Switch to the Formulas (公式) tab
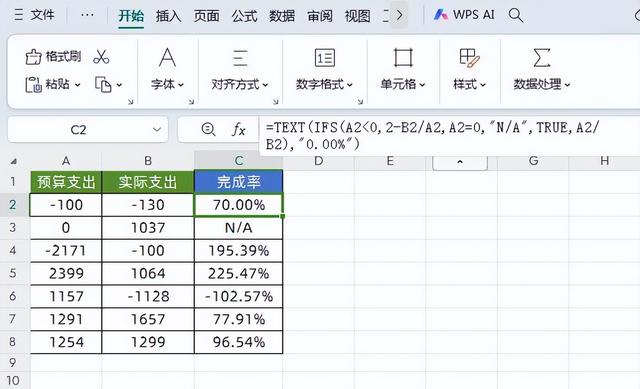 coord(244,16)
